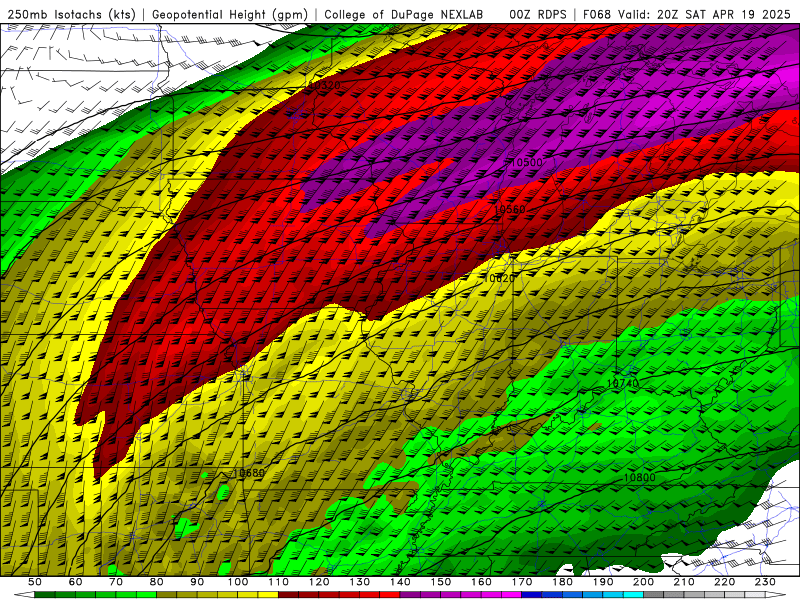Click the 10560 height contour label
The image size is (800, 600).
pos(509,209)
